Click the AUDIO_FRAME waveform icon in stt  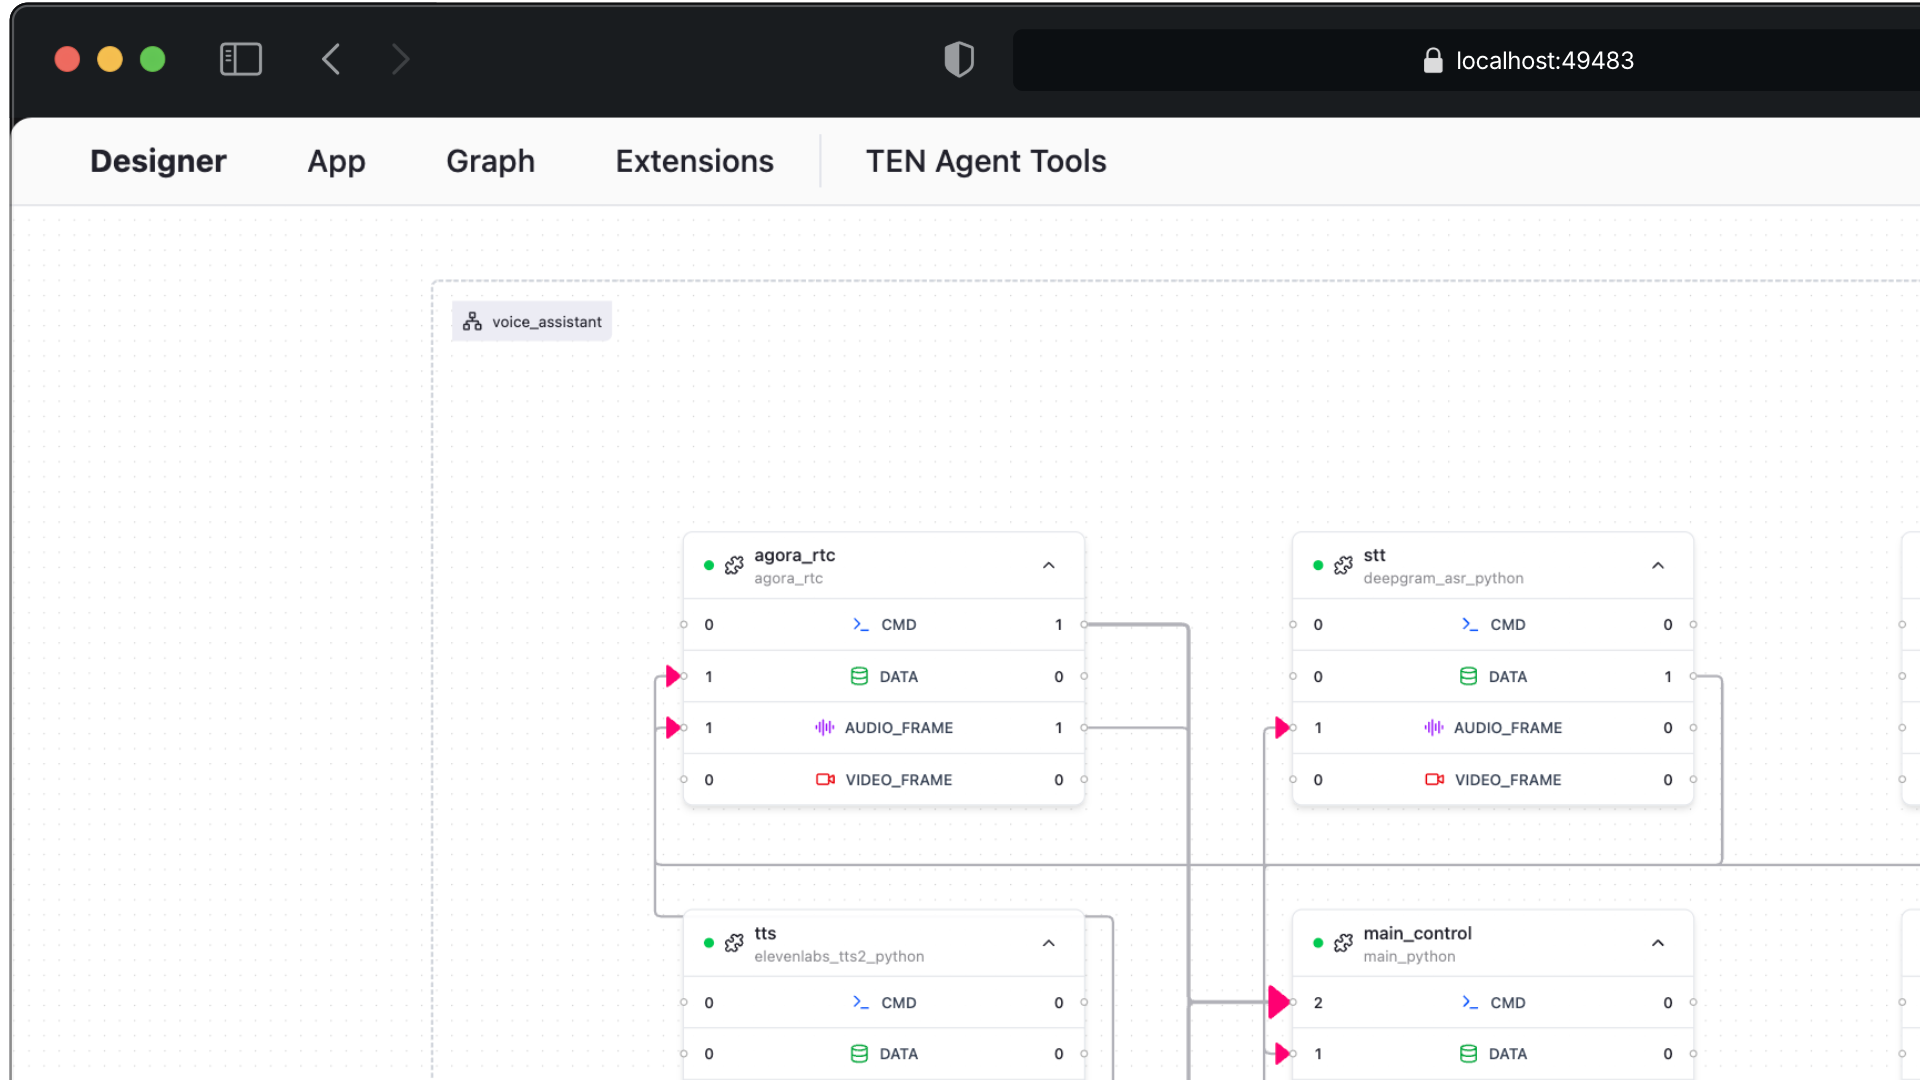[1433, 728]
